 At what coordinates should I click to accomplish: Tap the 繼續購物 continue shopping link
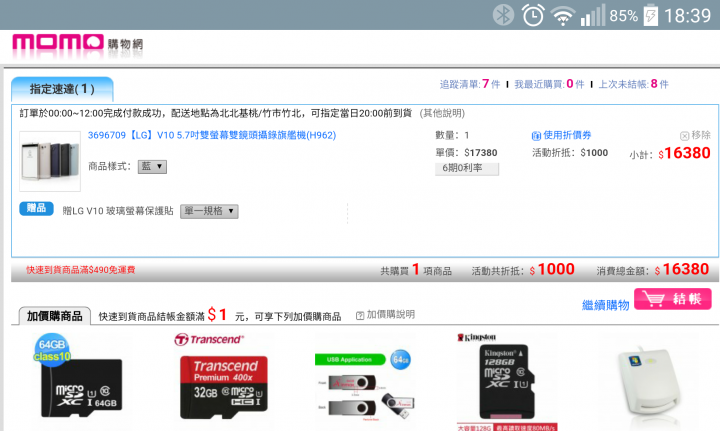point(605,305)
